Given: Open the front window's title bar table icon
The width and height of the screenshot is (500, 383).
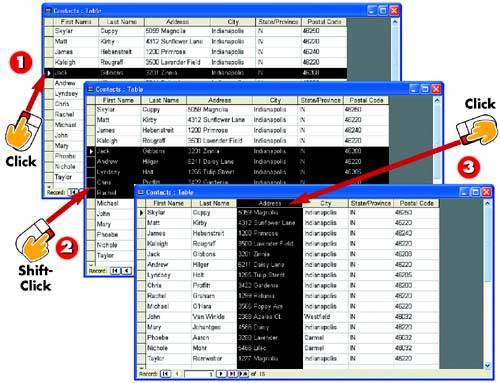Looking at the screenshot, I should pos(141,192).
